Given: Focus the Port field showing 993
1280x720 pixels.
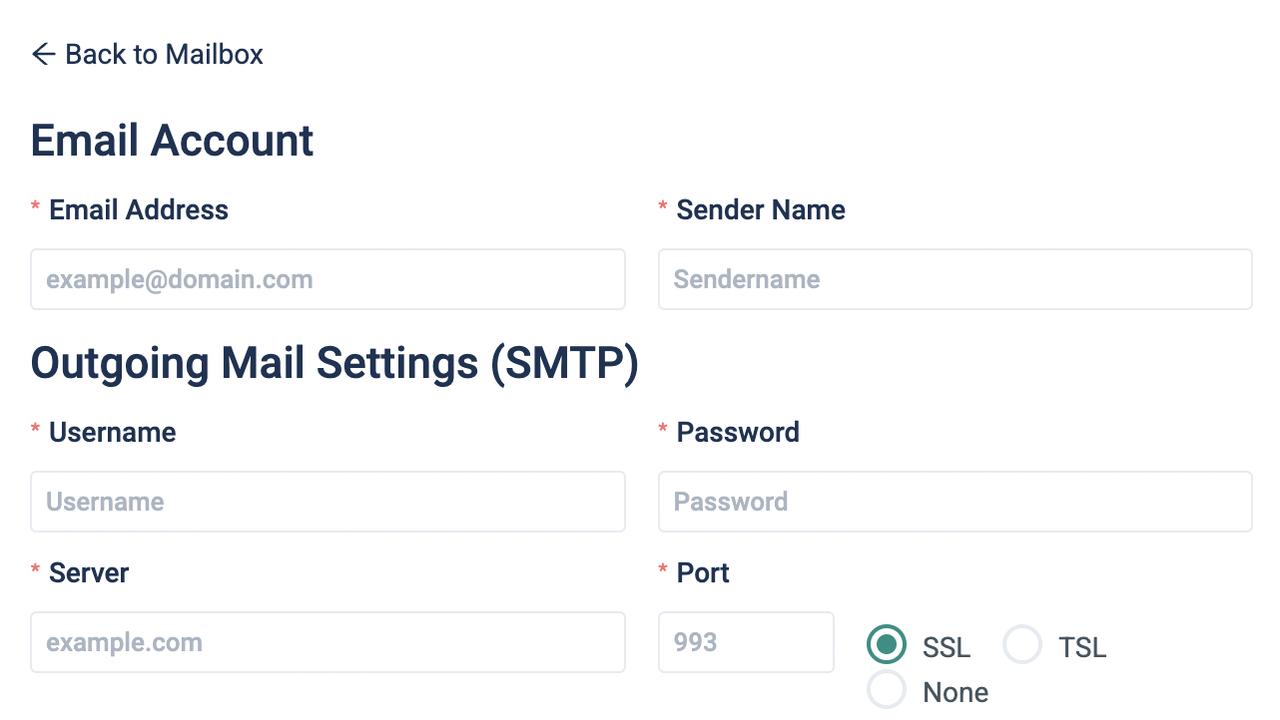Looking at the screenshot, I should [x=746, y=642].
